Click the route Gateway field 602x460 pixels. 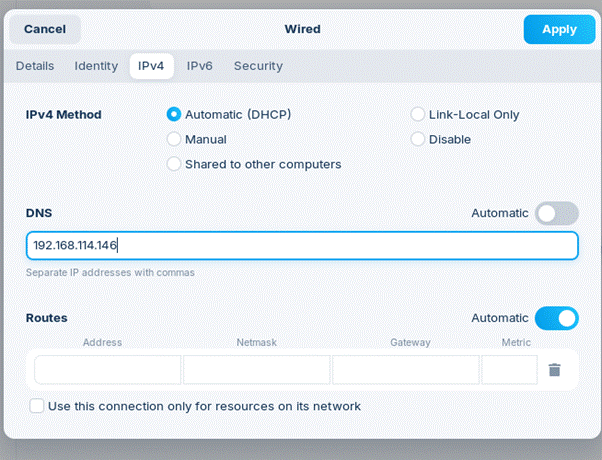(405, 370)
